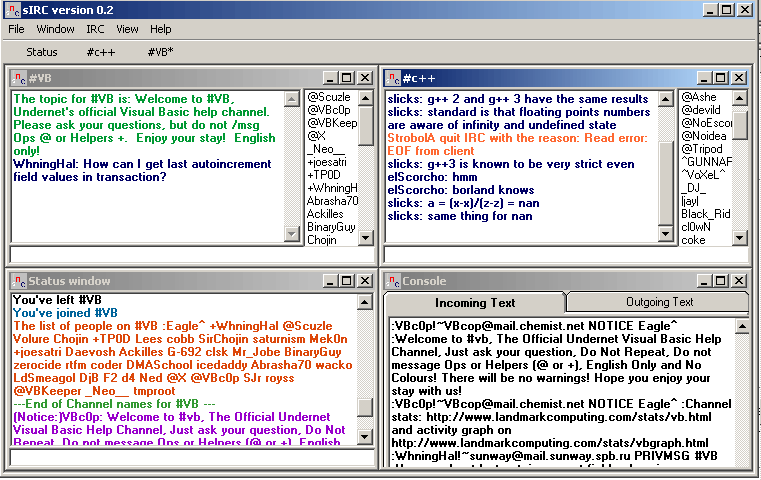Select +TP0D in #VB user list

click(324, 175)
